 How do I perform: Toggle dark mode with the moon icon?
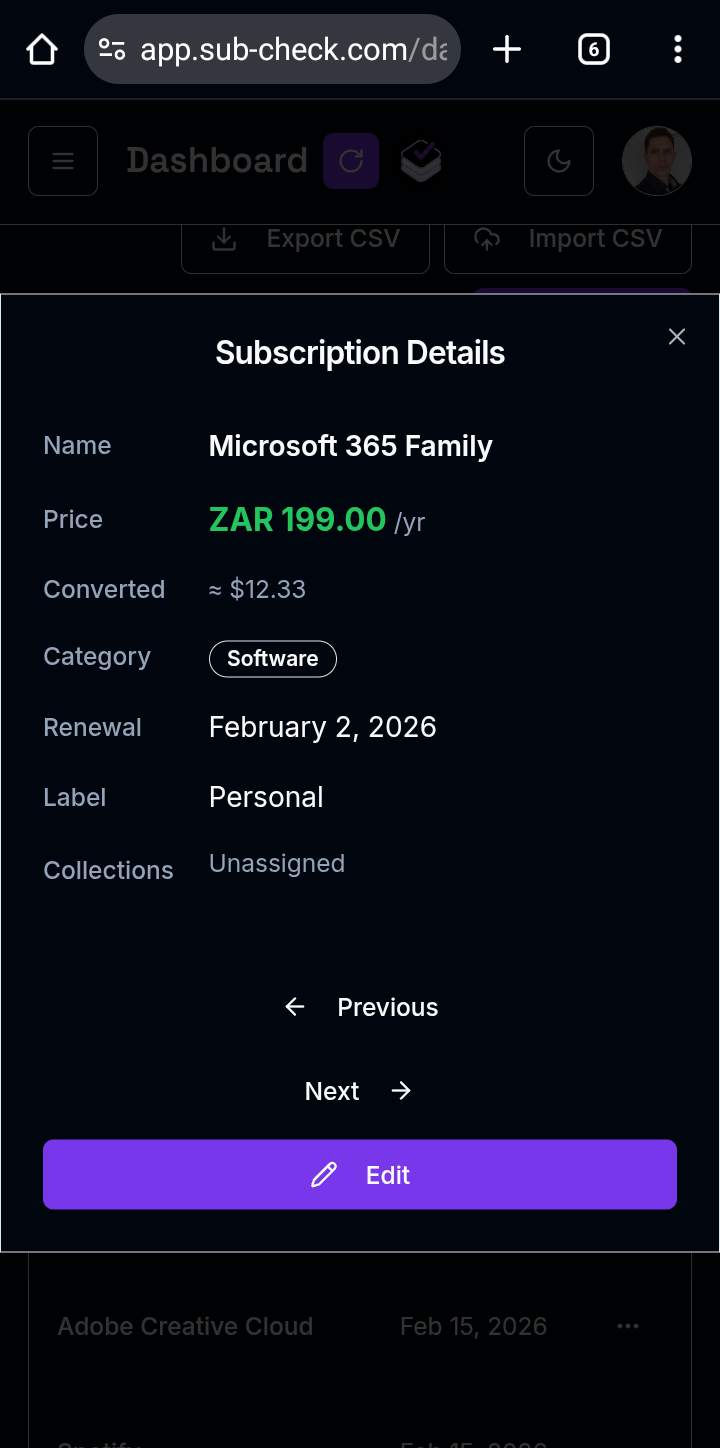pos(558,161)
